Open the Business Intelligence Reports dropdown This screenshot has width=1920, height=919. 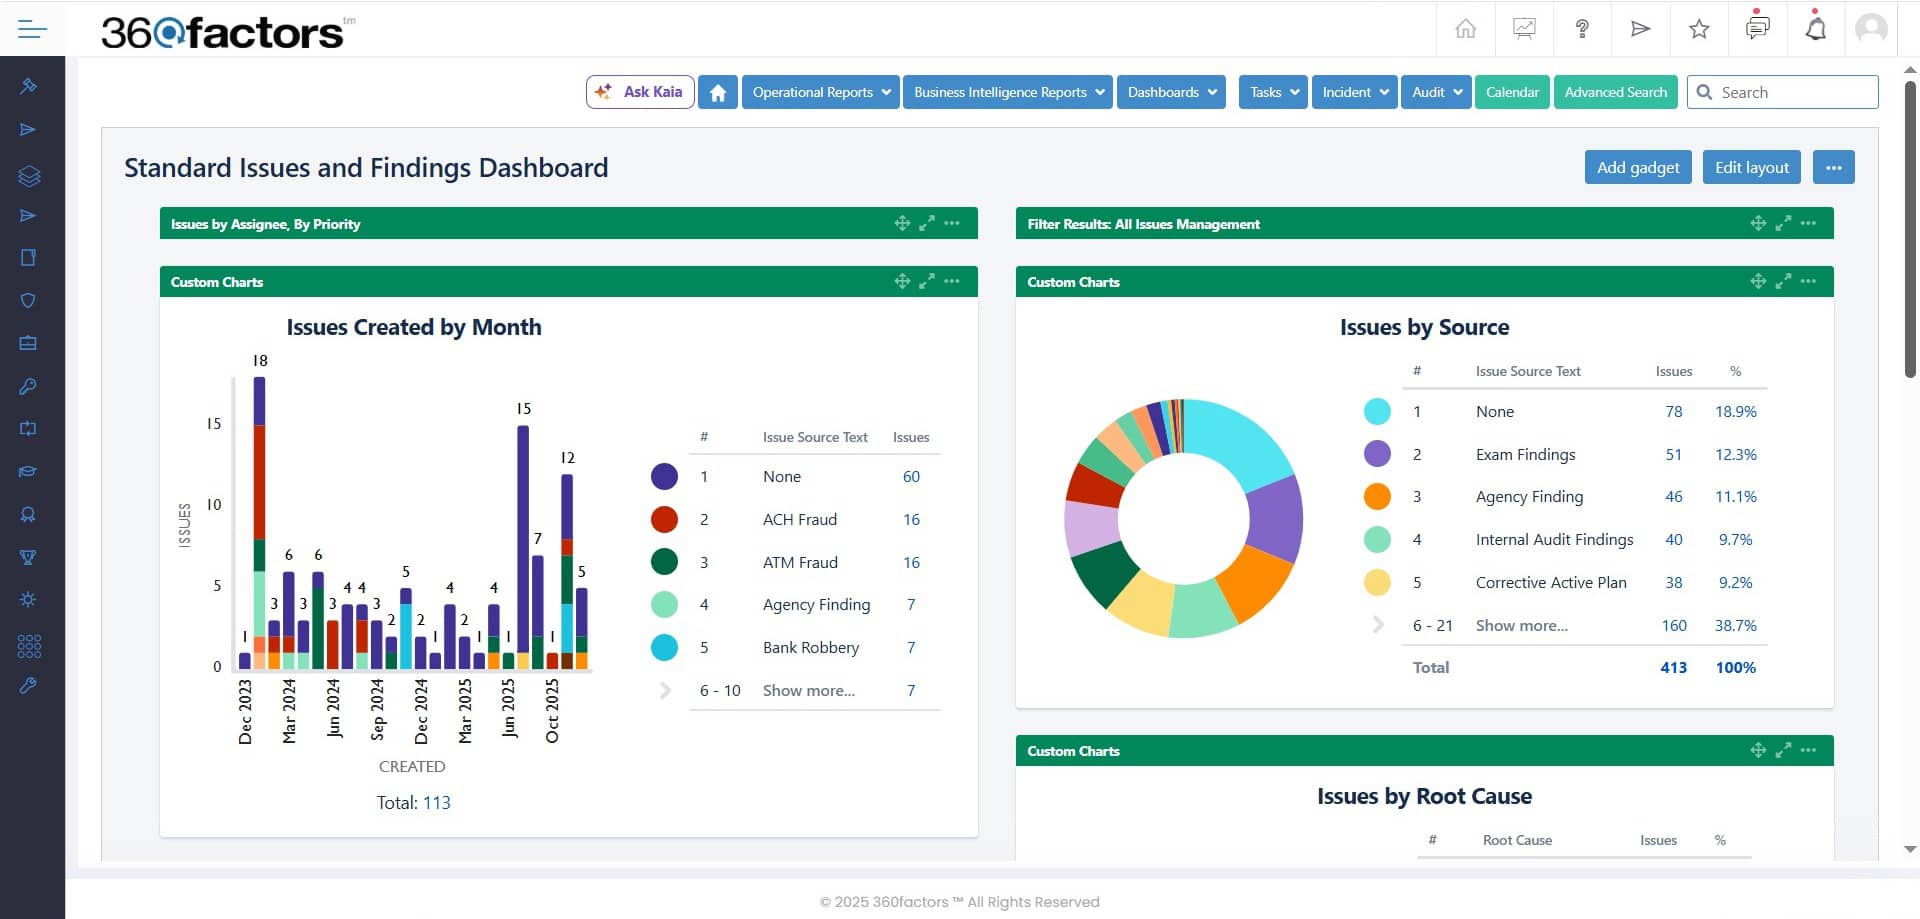pos(1008,92)
